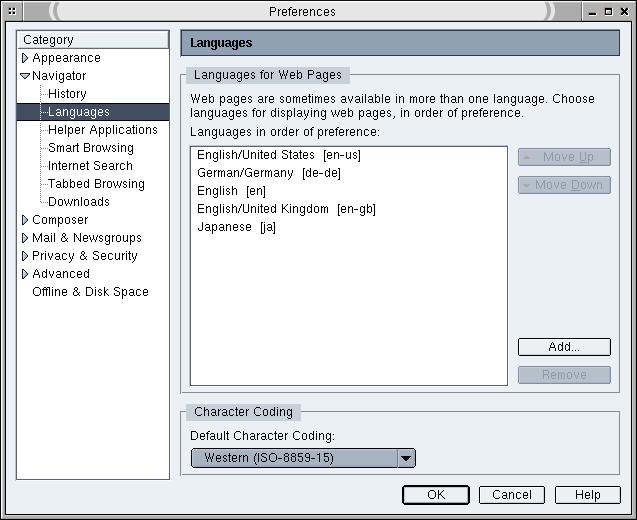Viewport: 637px width, 520px height.
Task: Expand the Advanced category
Action: (x=25, y=274)
